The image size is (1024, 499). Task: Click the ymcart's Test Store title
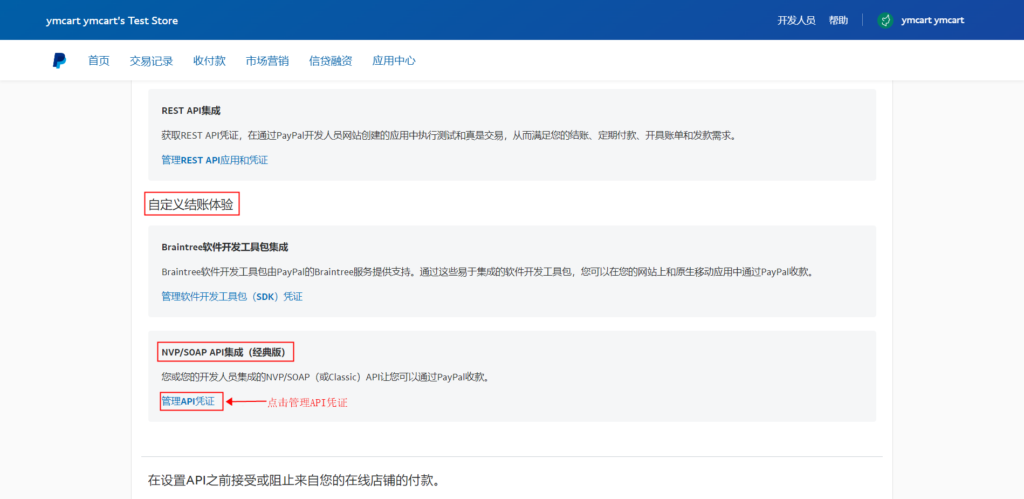(x=112, y=21)
